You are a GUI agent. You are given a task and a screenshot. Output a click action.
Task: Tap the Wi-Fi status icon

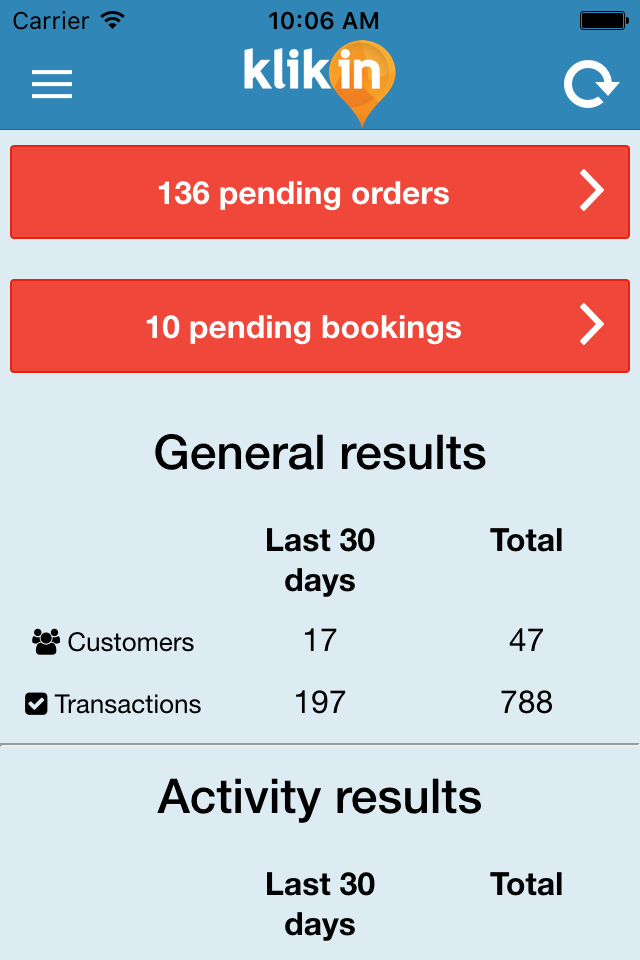pyautogui.click(x=113, y=21)
